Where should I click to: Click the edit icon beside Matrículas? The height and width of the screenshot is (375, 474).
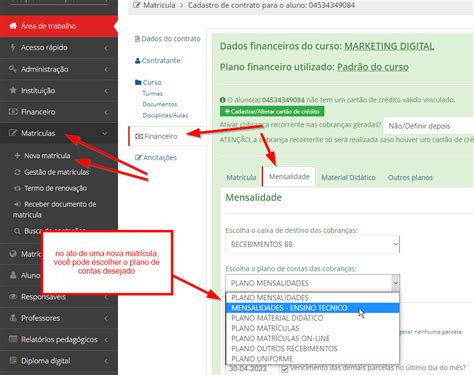13,133
